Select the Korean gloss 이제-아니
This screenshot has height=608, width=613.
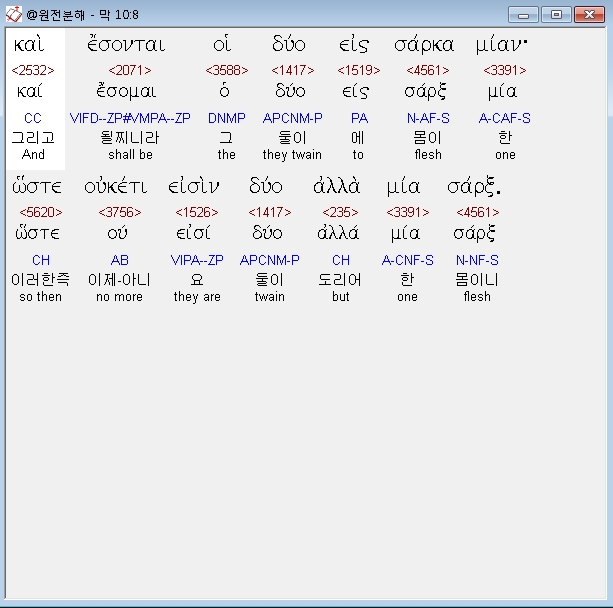119,280
